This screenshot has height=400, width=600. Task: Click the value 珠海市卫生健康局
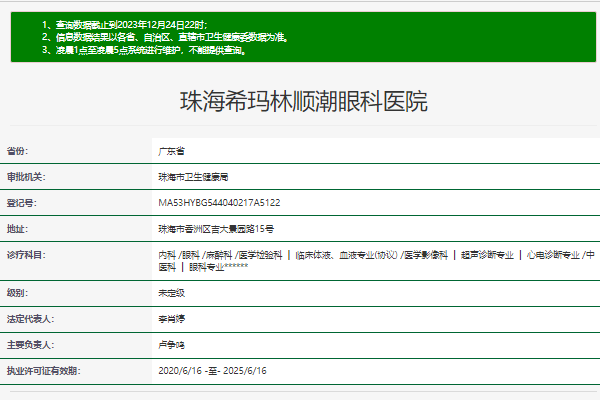pyautogui.click(x=193, y=177)
